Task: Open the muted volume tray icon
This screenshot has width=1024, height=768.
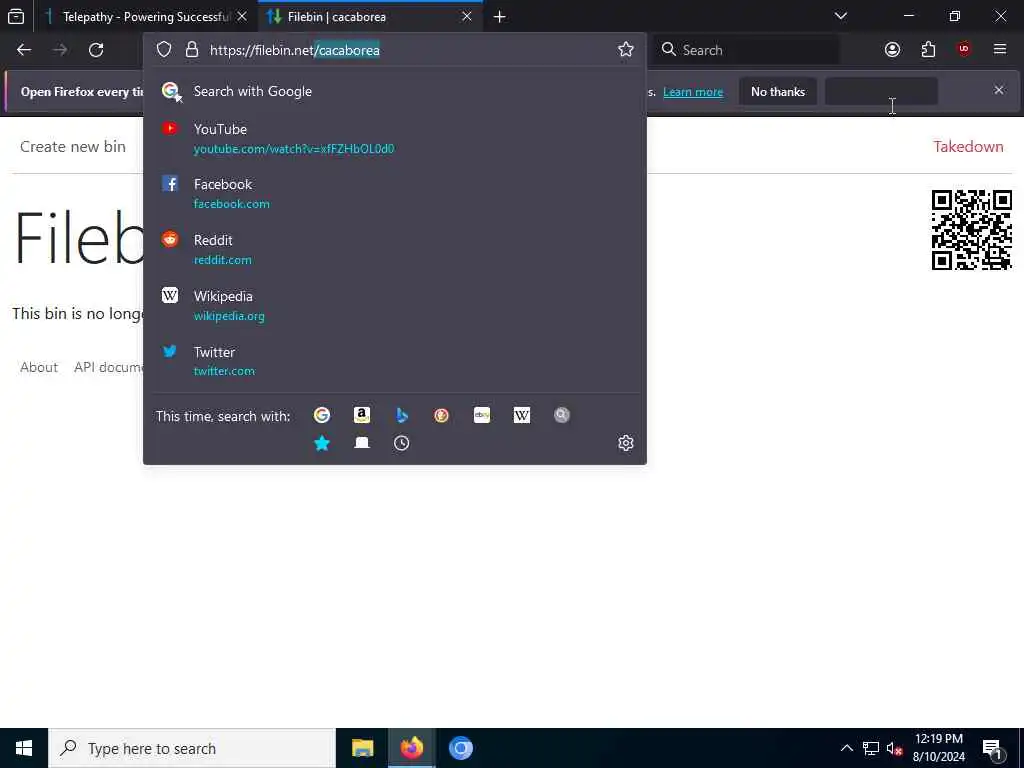Action: coord(894,748)
